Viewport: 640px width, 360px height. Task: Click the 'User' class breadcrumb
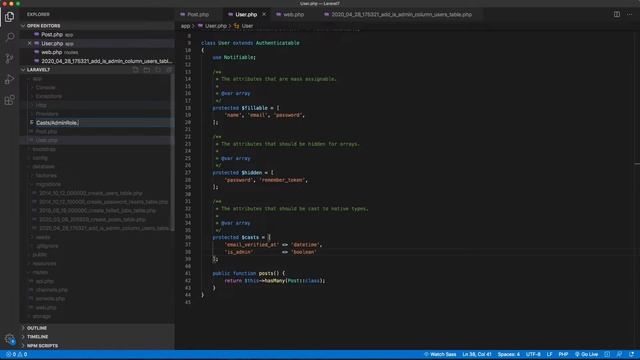coord(247,26)
